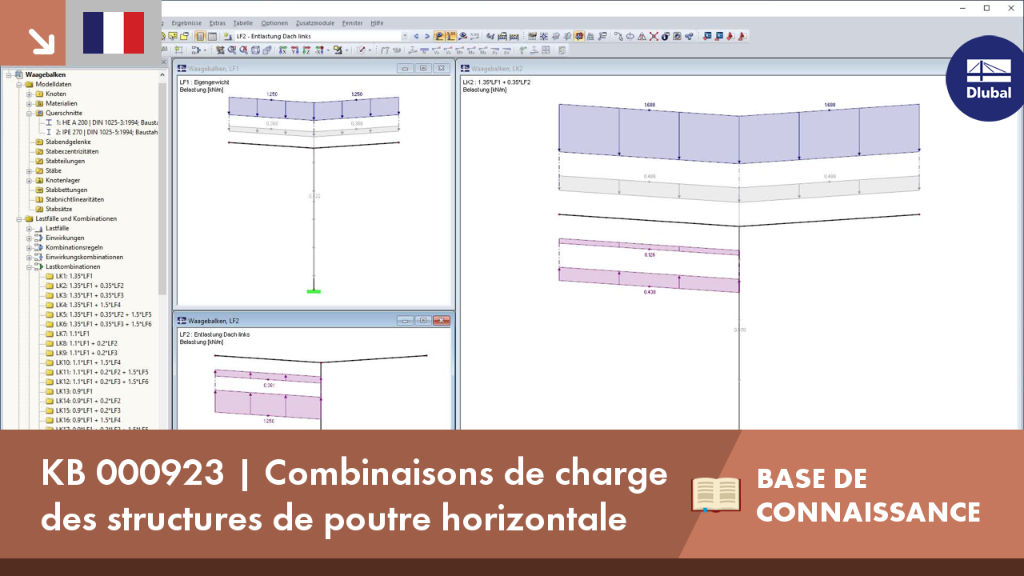This screenshot has width=1024, height=576.
Task: Click the red X delete toolbar icon
Action: click(x=654, y=37)
